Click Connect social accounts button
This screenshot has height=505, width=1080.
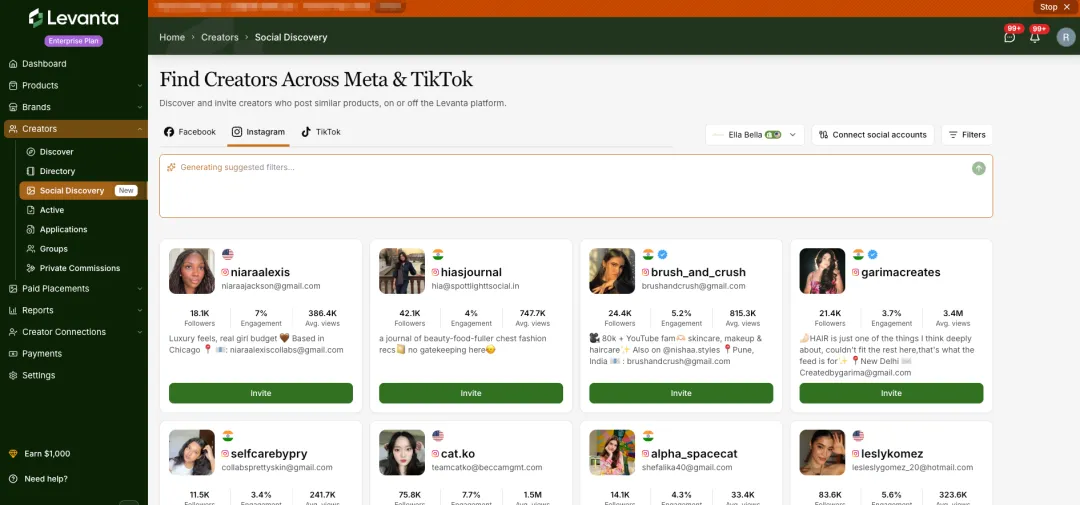873,135
